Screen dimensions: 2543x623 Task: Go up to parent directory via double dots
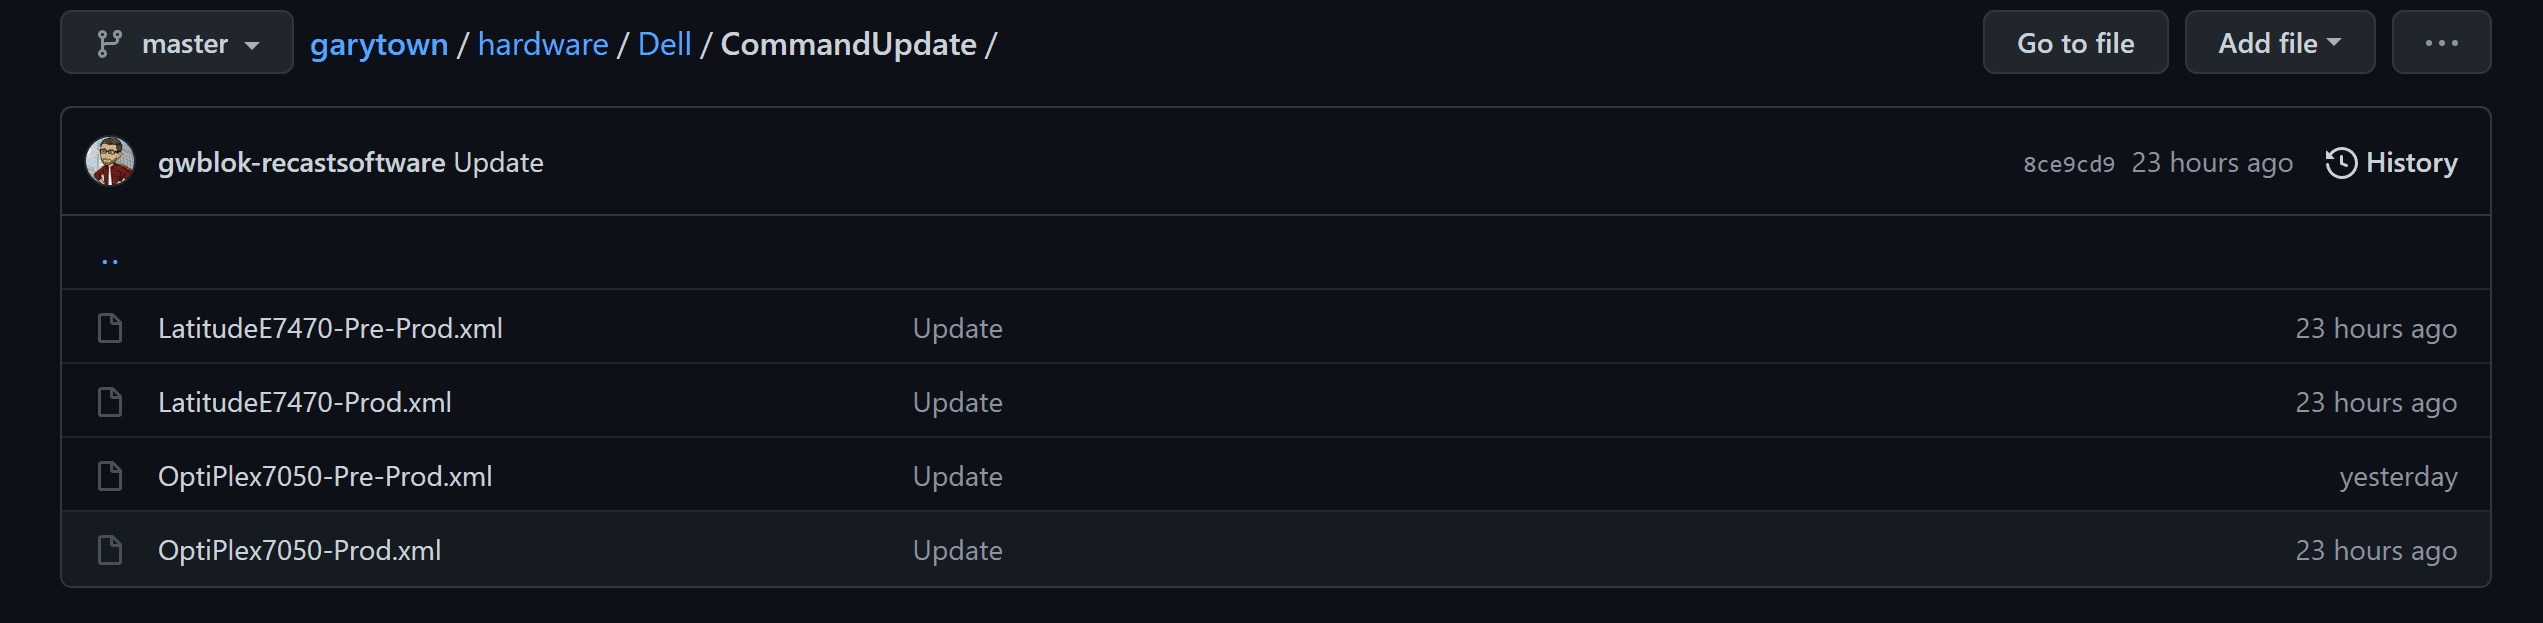[x=110, y=261]
